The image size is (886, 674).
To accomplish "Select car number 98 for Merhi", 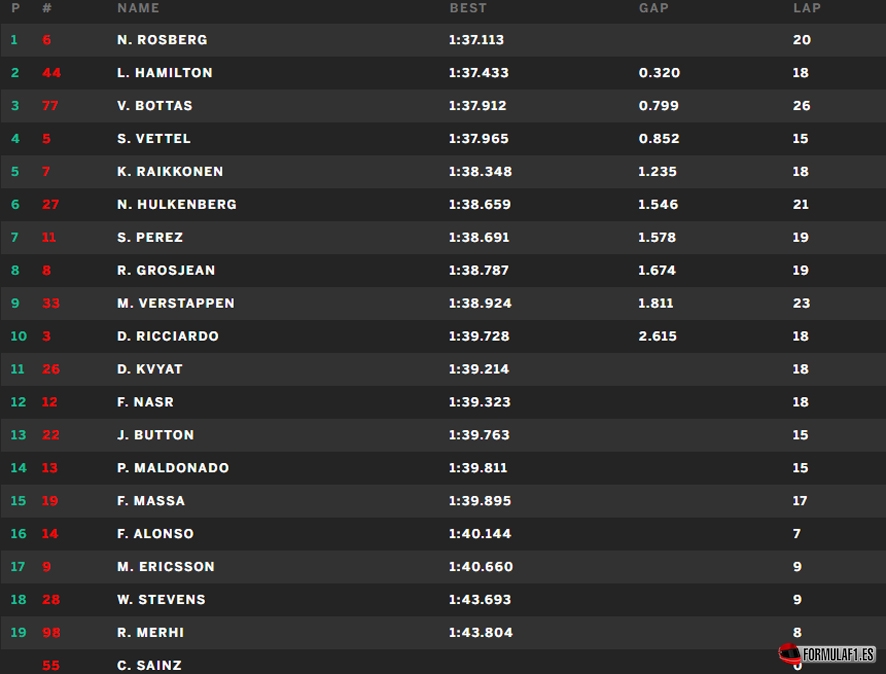I will tap(51, 633).
